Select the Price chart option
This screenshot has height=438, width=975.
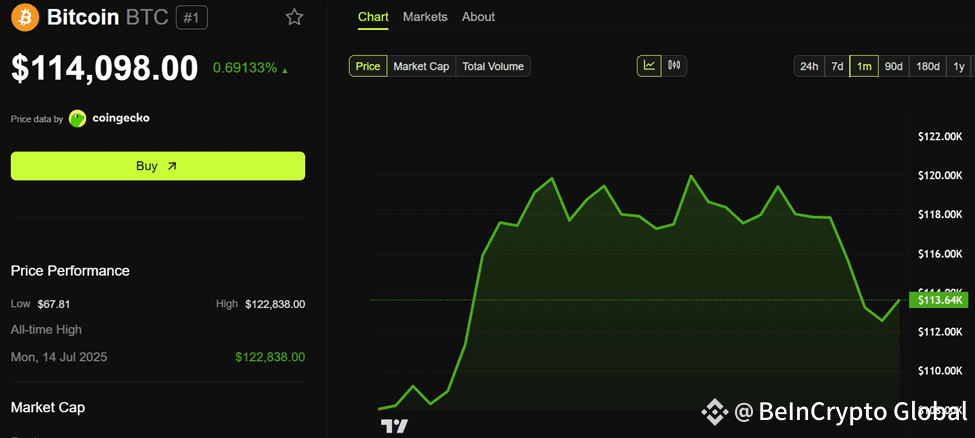click(x=368, y=66)
